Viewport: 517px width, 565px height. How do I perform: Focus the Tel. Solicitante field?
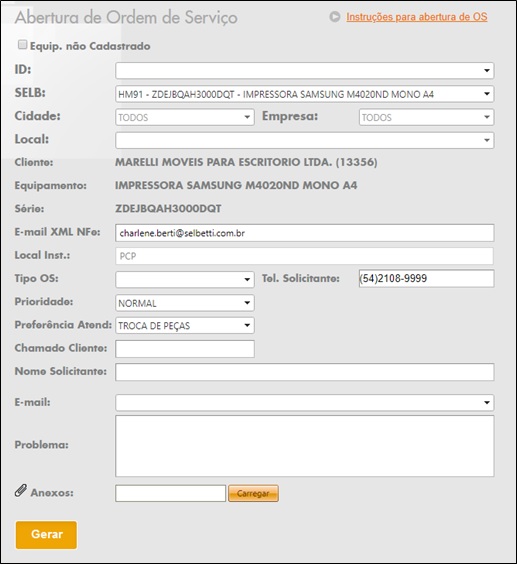[x=426, y=279]
